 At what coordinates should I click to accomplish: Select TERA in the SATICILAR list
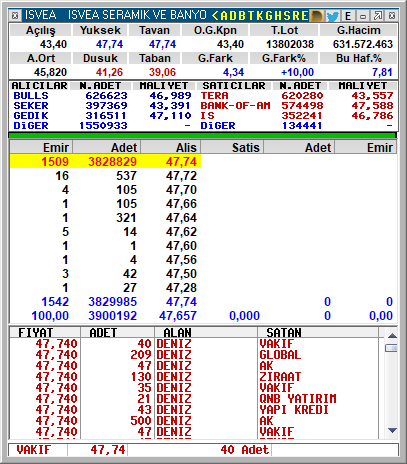214,96
